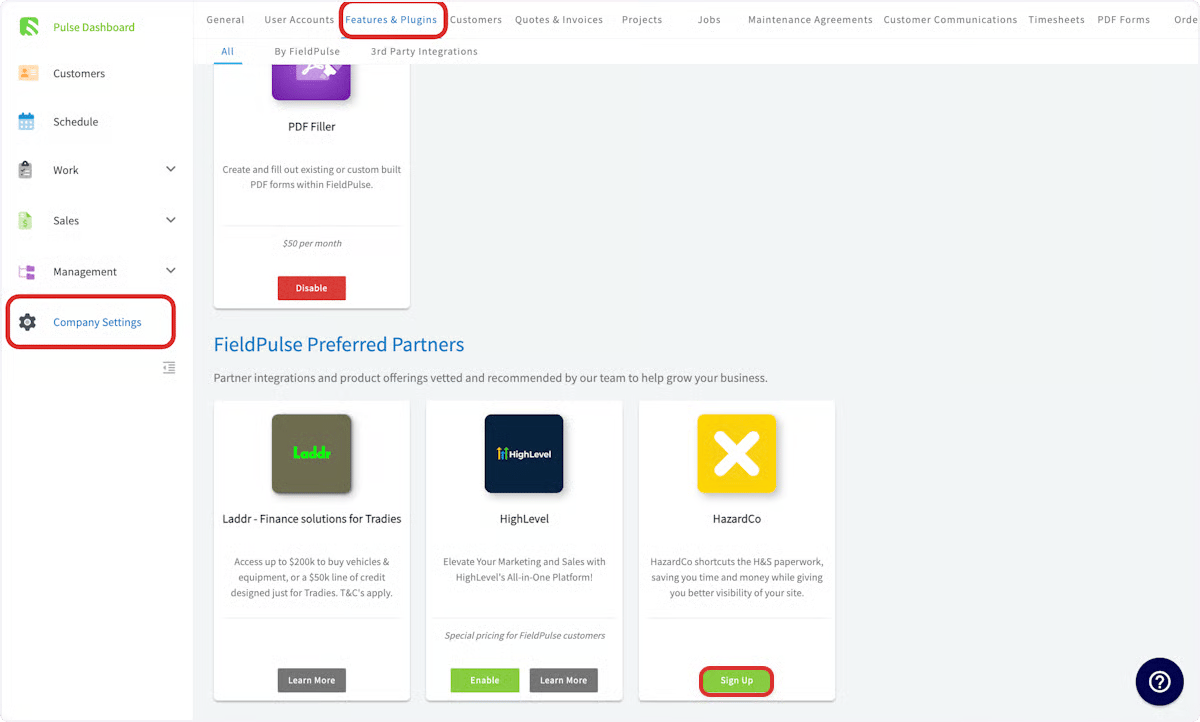
Task: Click 'Special pricing for FieldPulse customers' text
Action: 524,635
